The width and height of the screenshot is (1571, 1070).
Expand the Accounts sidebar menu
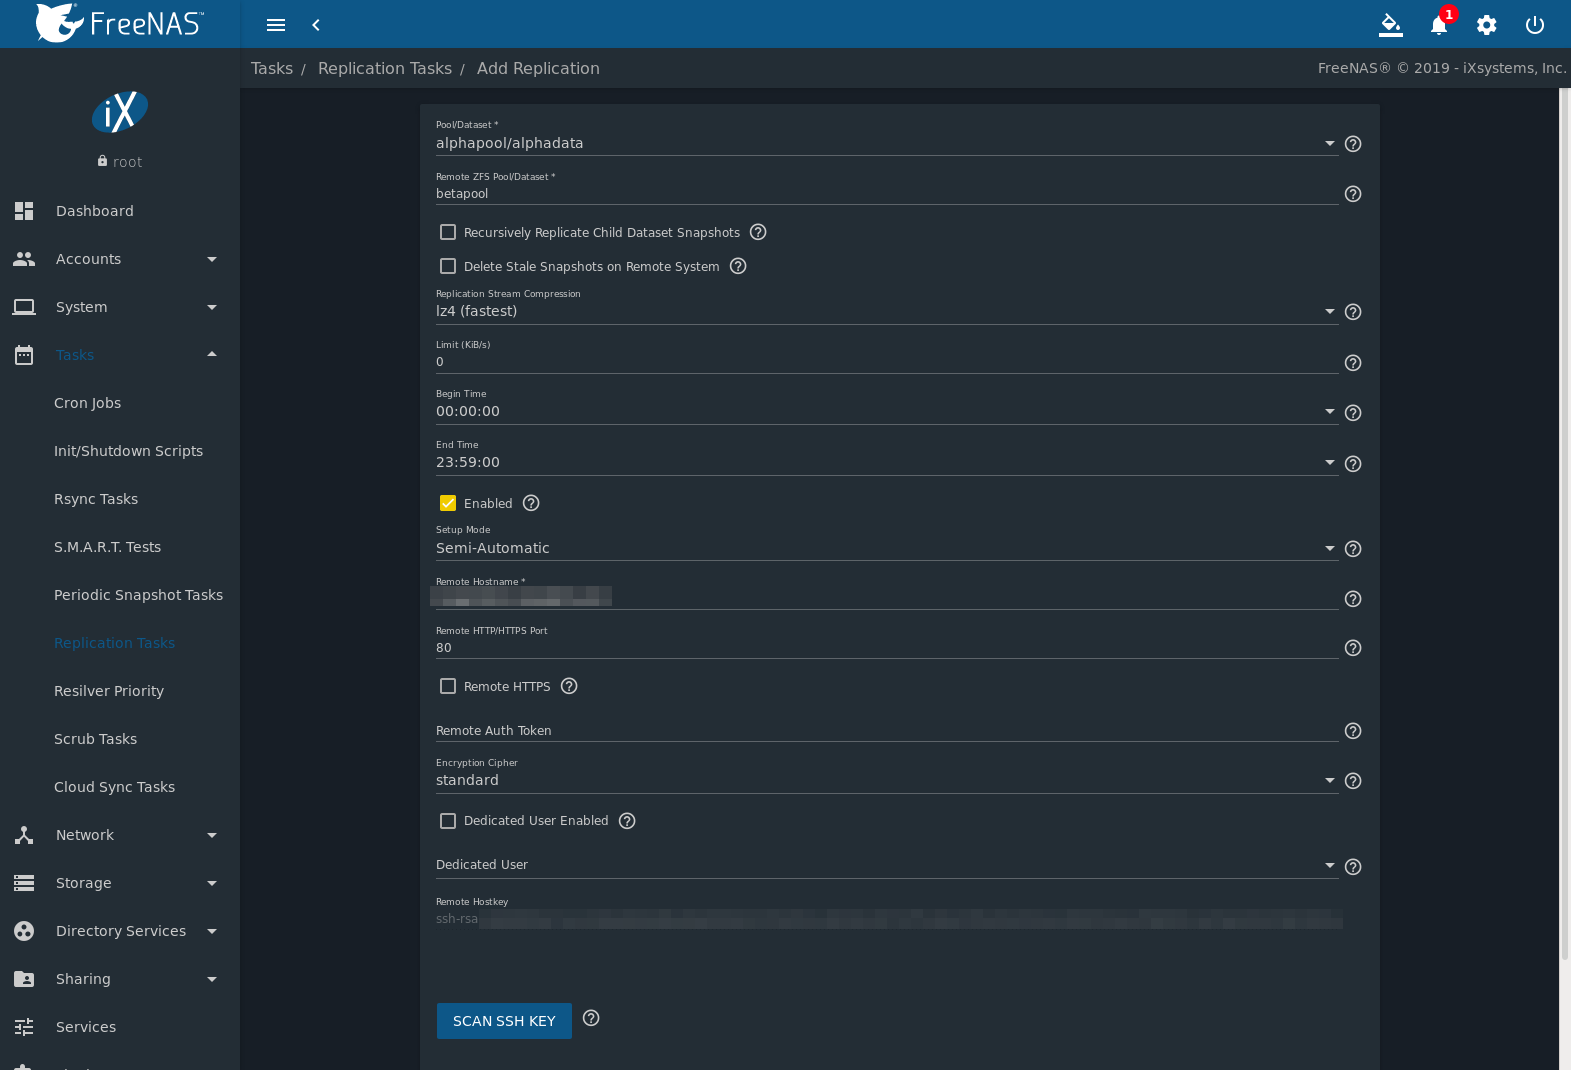click(x=120, y=259)
